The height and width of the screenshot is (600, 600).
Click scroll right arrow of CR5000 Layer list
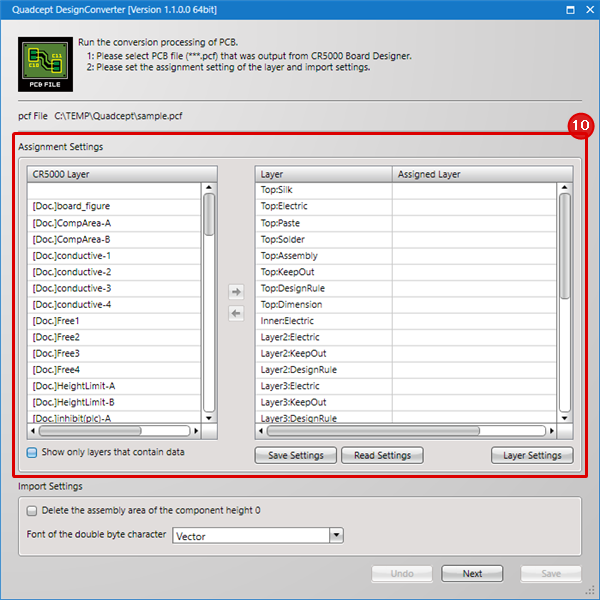196,431
